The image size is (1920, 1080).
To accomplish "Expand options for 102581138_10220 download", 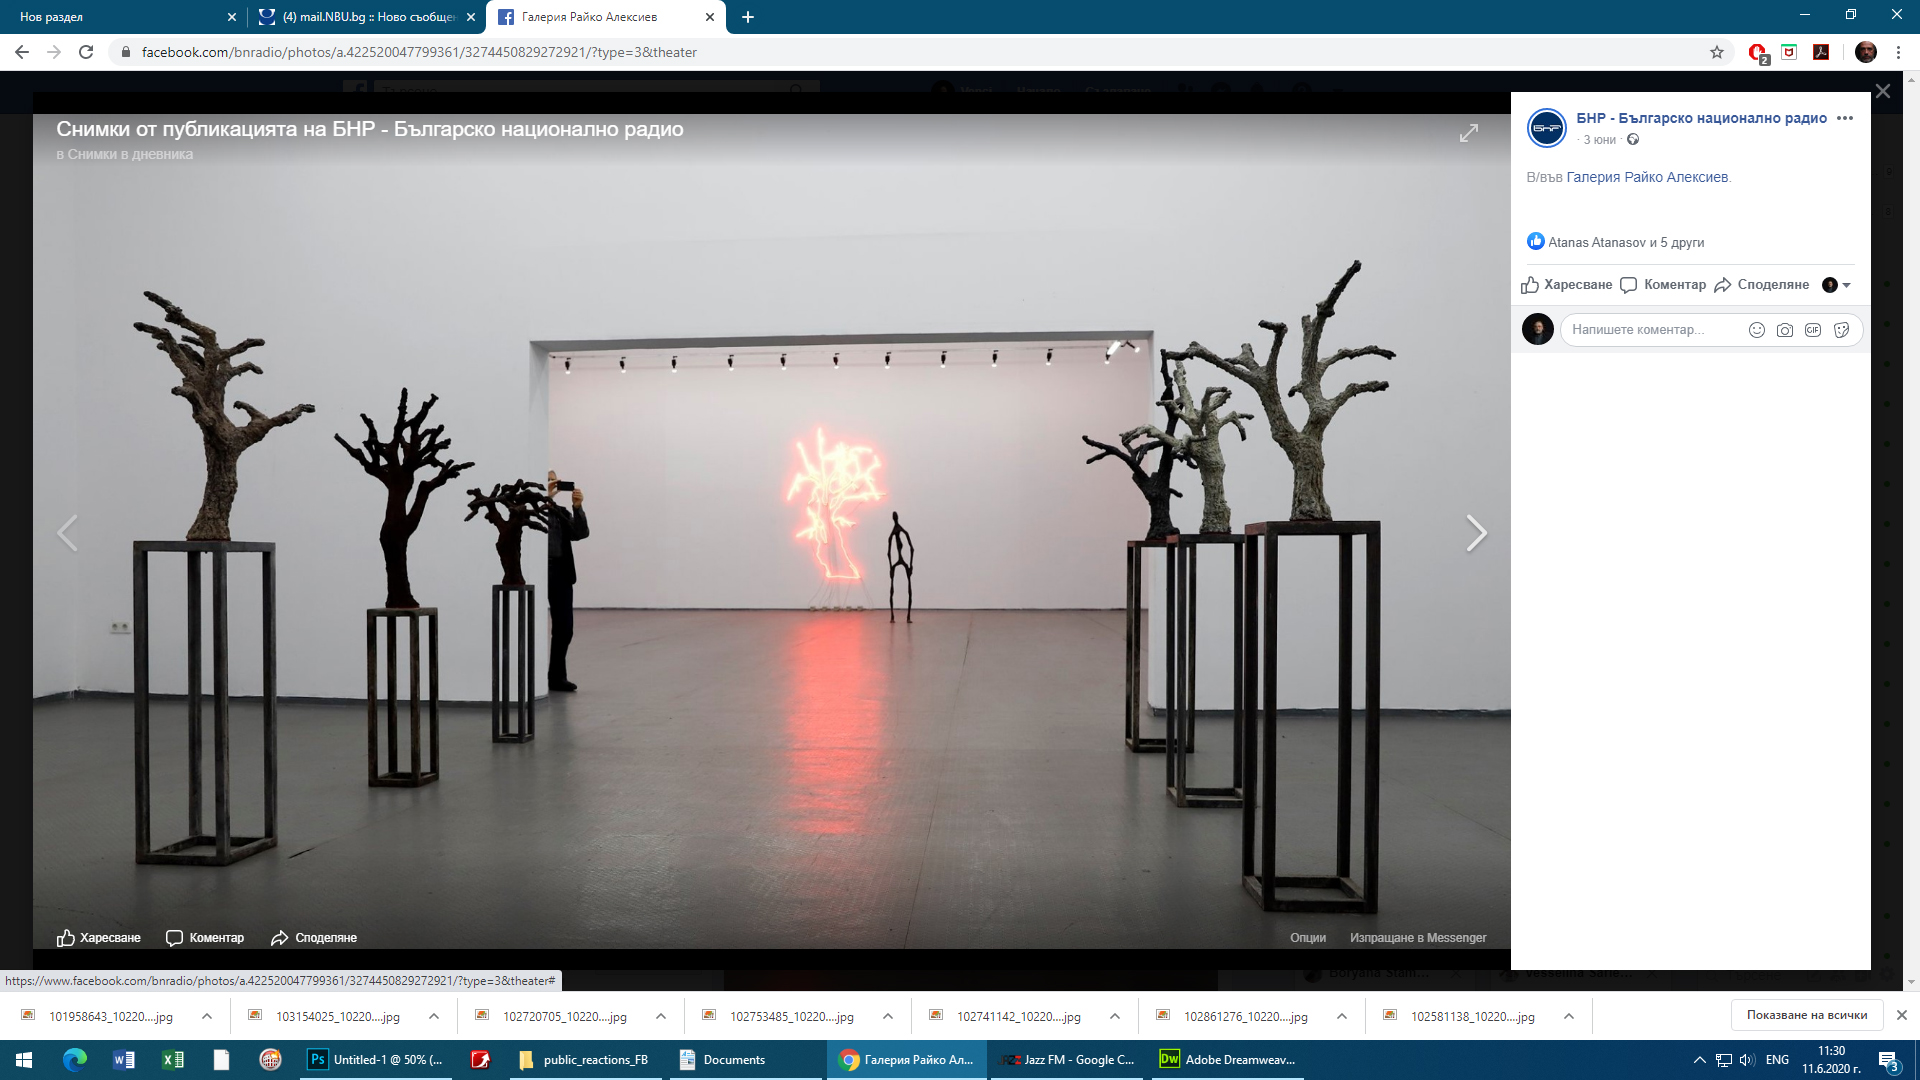I will [1569, 1016].
